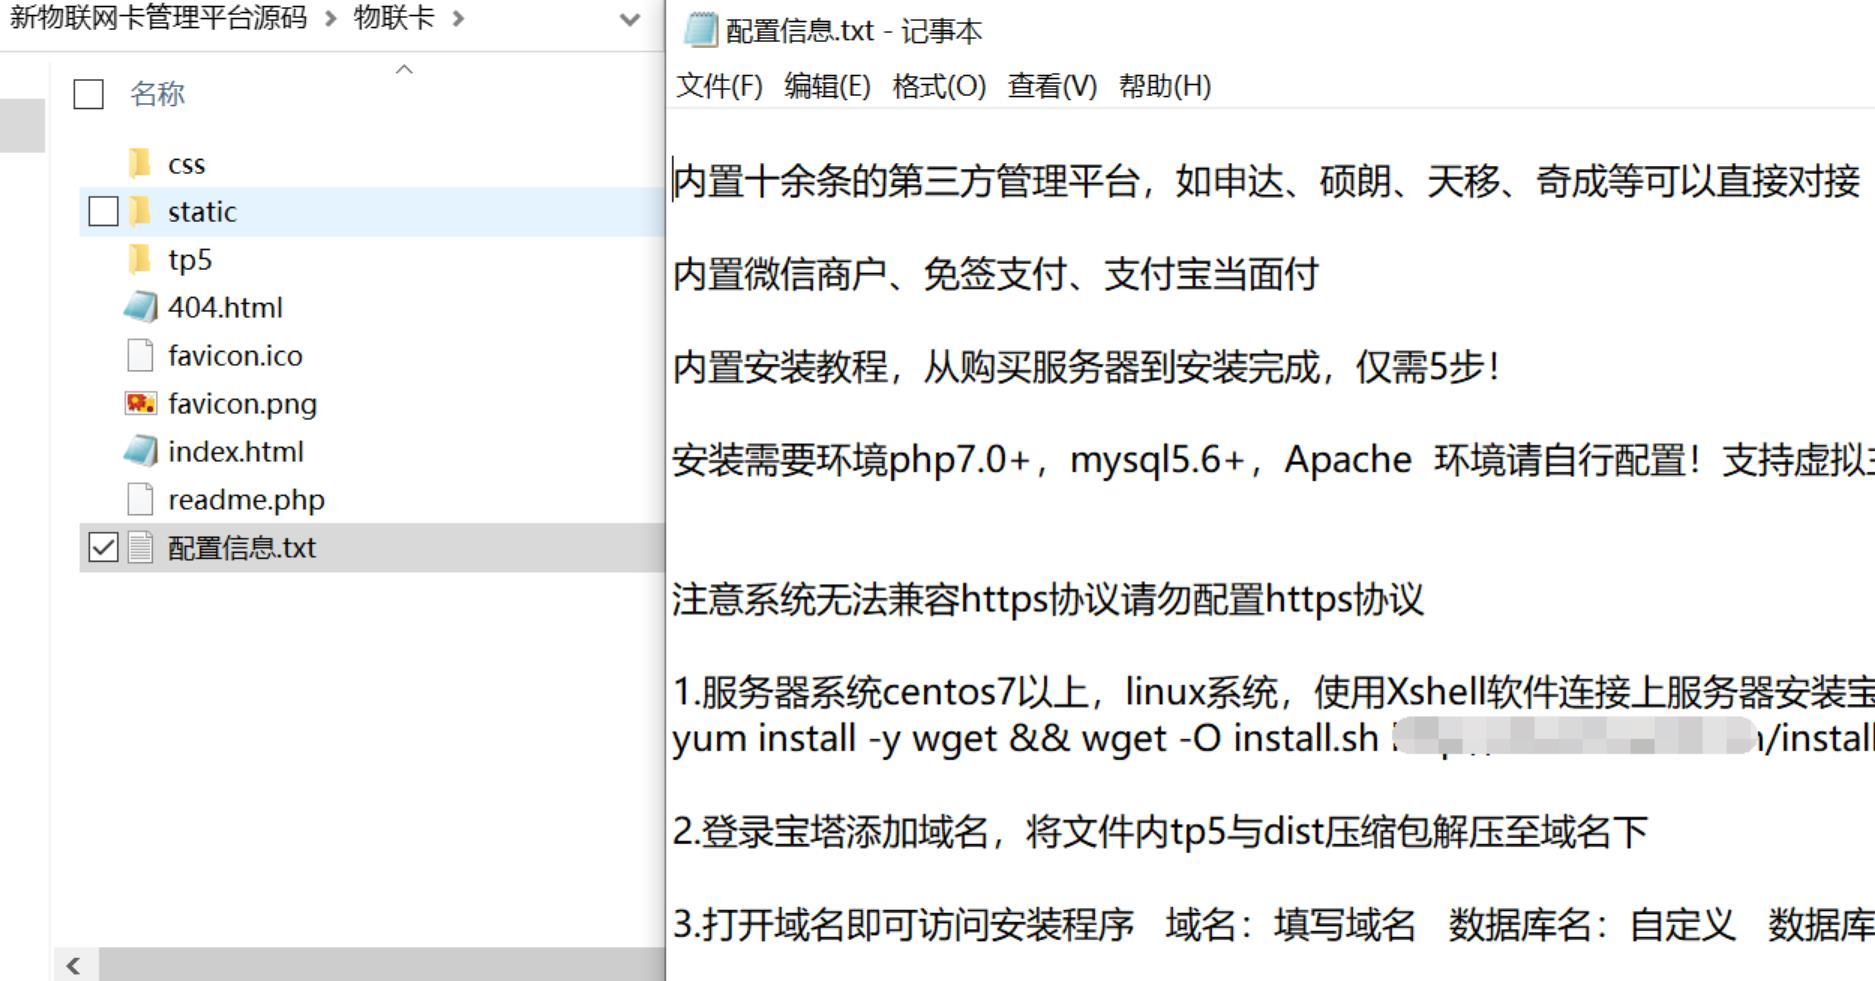1875x981 pixels.
Task: Click the index.html file icon
Action: pos(140,451)
